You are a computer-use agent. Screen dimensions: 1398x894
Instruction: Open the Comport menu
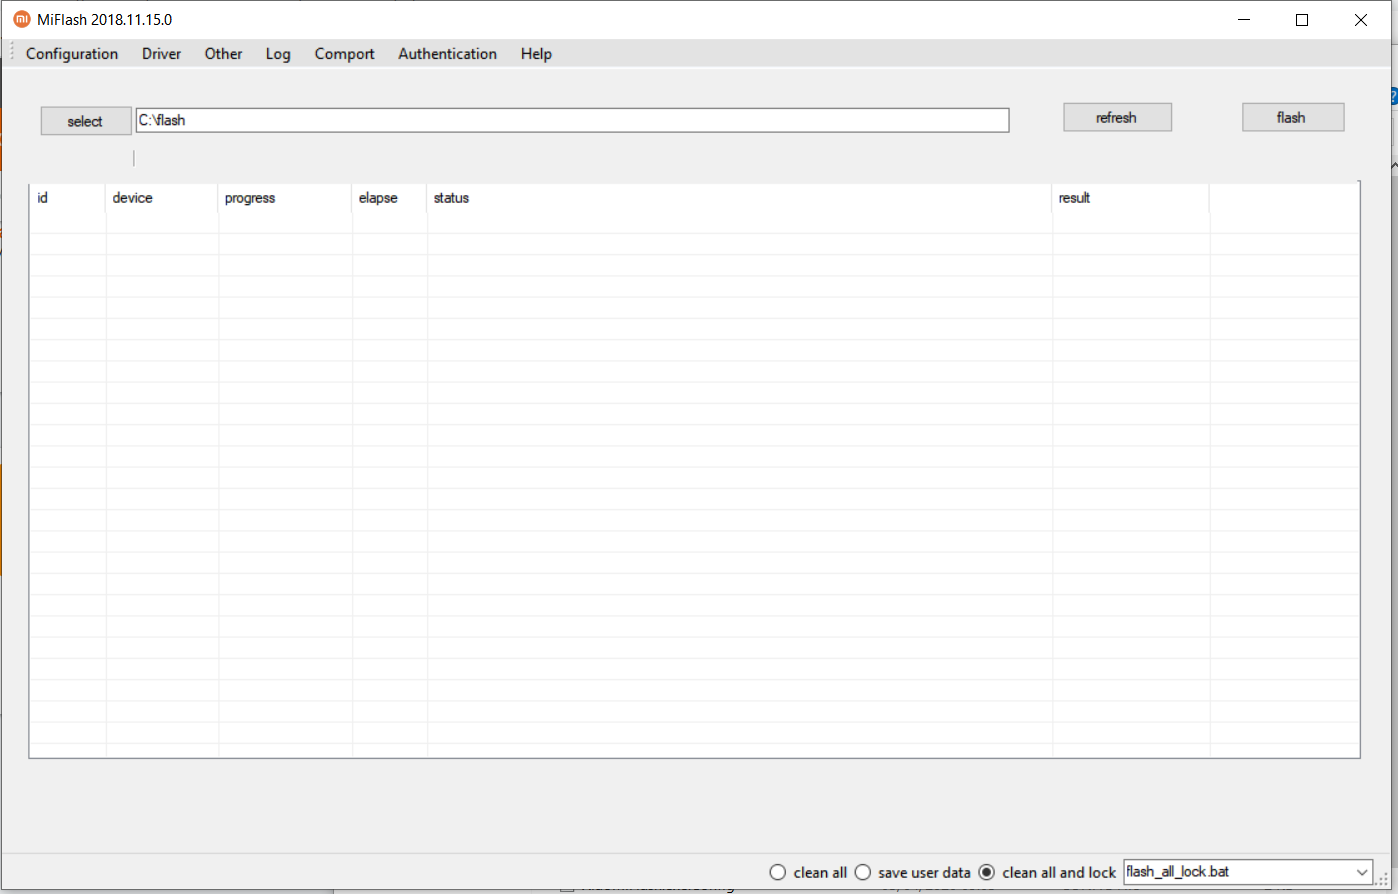344,54
